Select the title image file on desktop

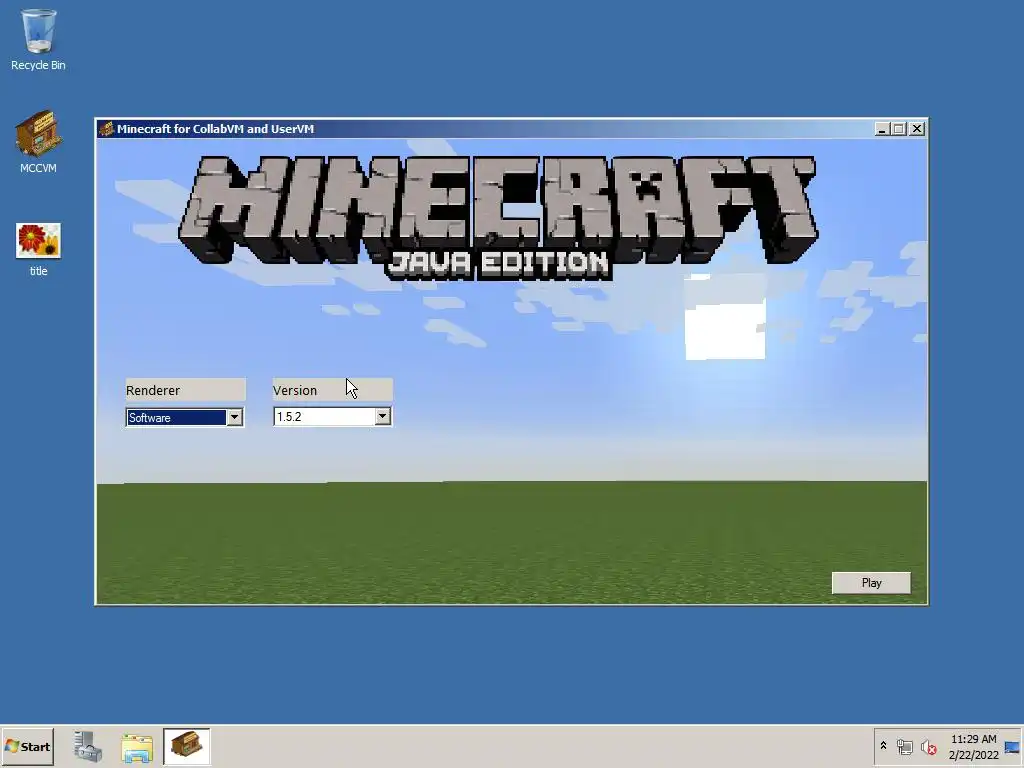(38, 249)
